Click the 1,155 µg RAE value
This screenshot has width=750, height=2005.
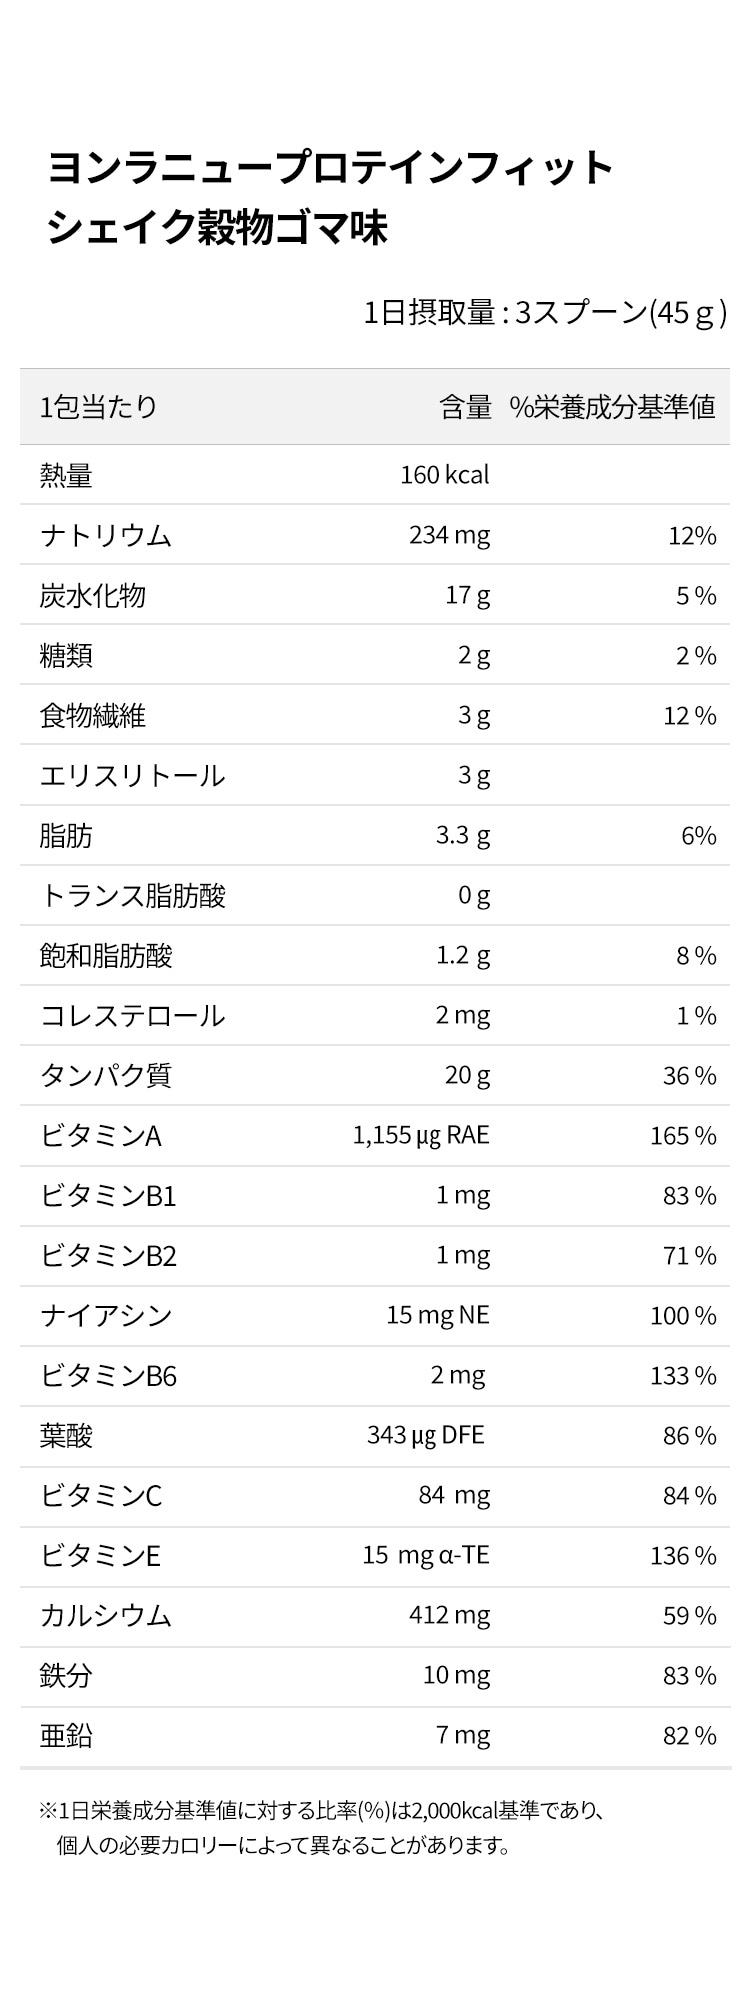[421, 1135]
